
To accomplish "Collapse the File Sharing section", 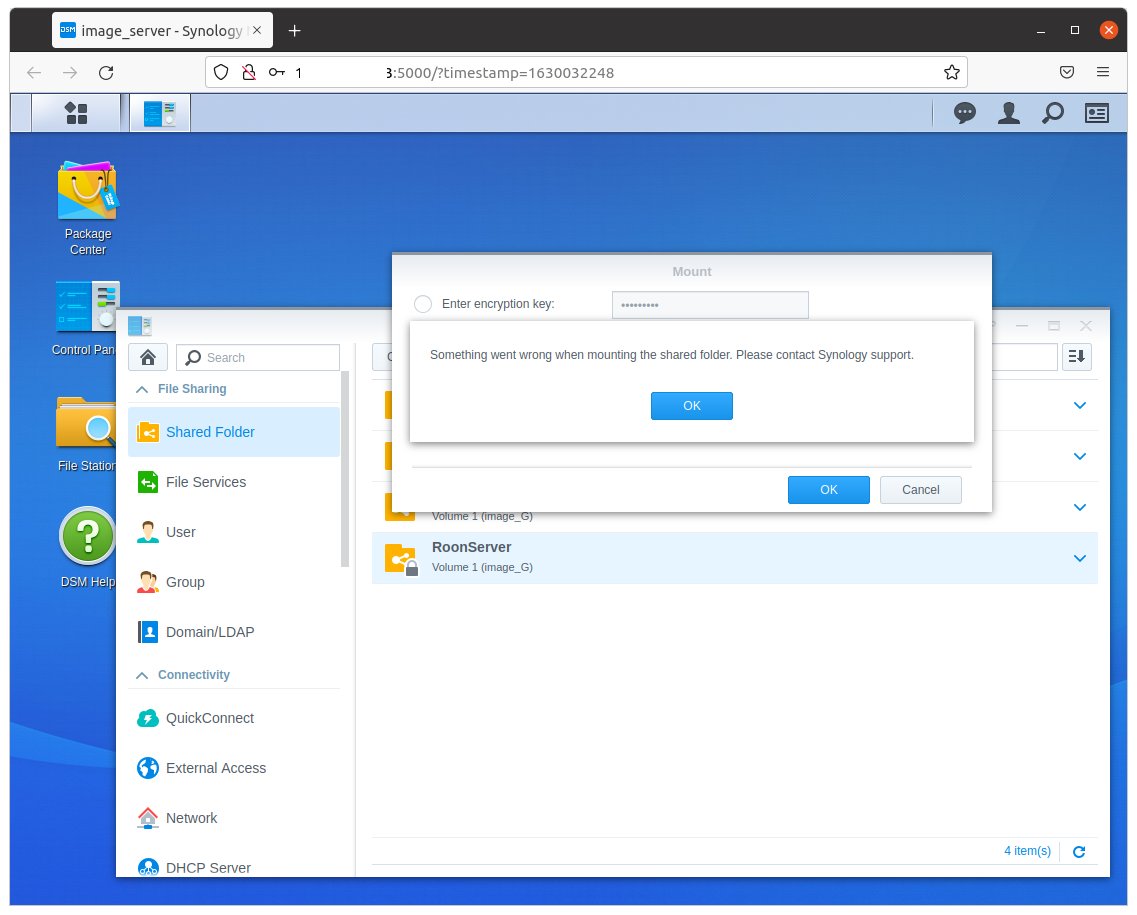I will (x=141, y=388).
